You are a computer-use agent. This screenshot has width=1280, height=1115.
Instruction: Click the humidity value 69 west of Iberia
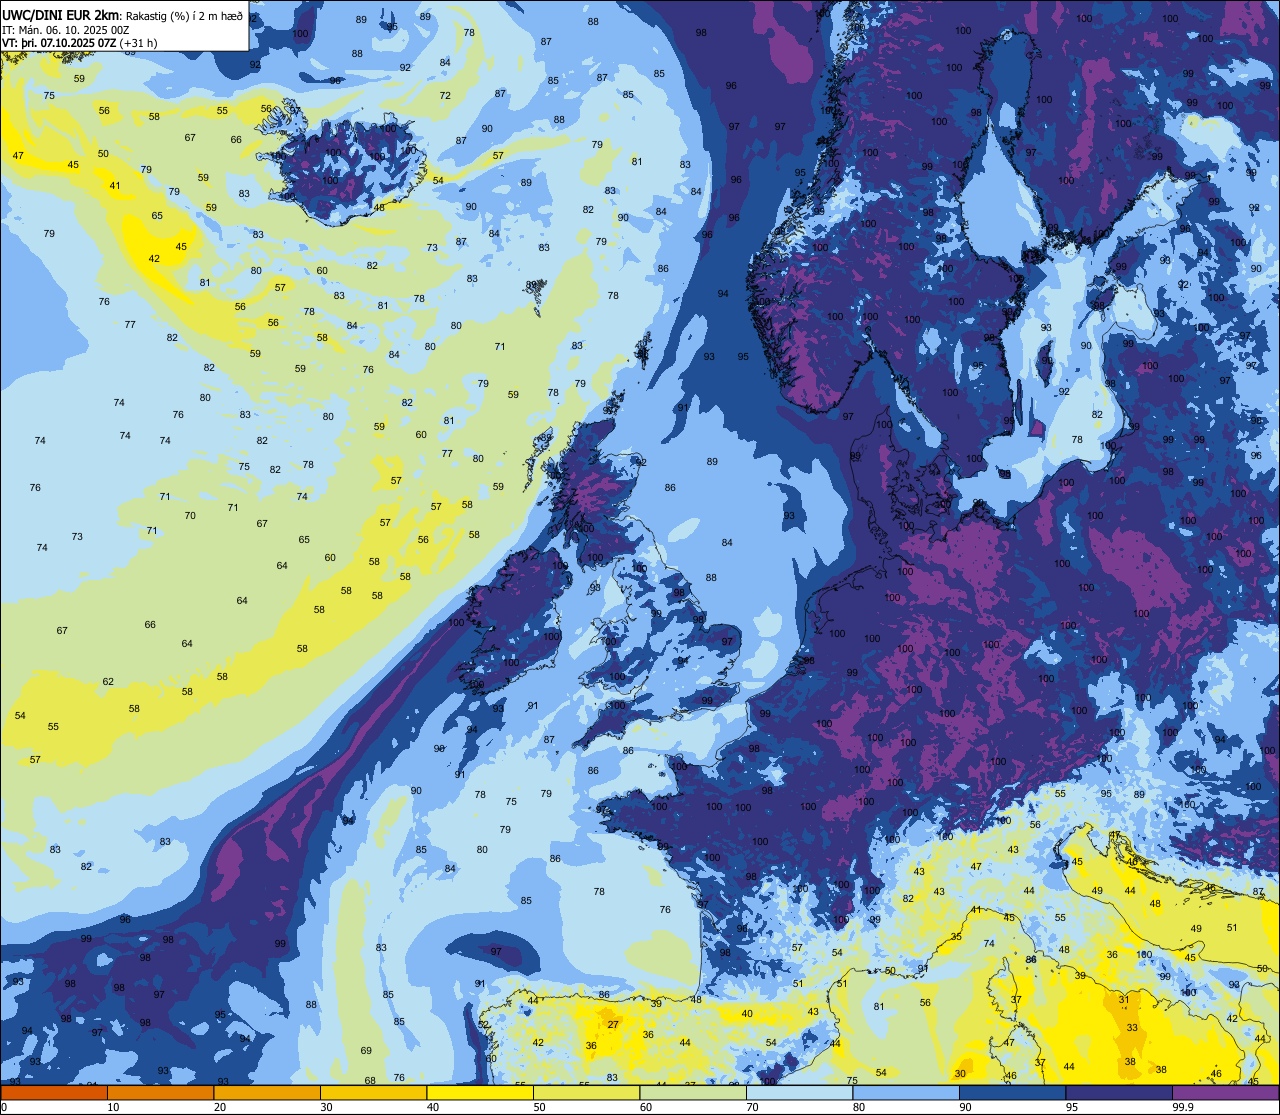tap(366, 1050)
